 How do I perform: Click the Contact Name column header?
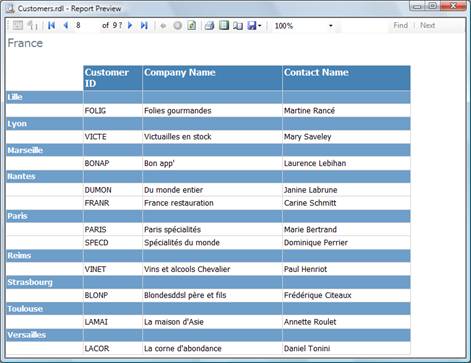[x=346, y=78]
